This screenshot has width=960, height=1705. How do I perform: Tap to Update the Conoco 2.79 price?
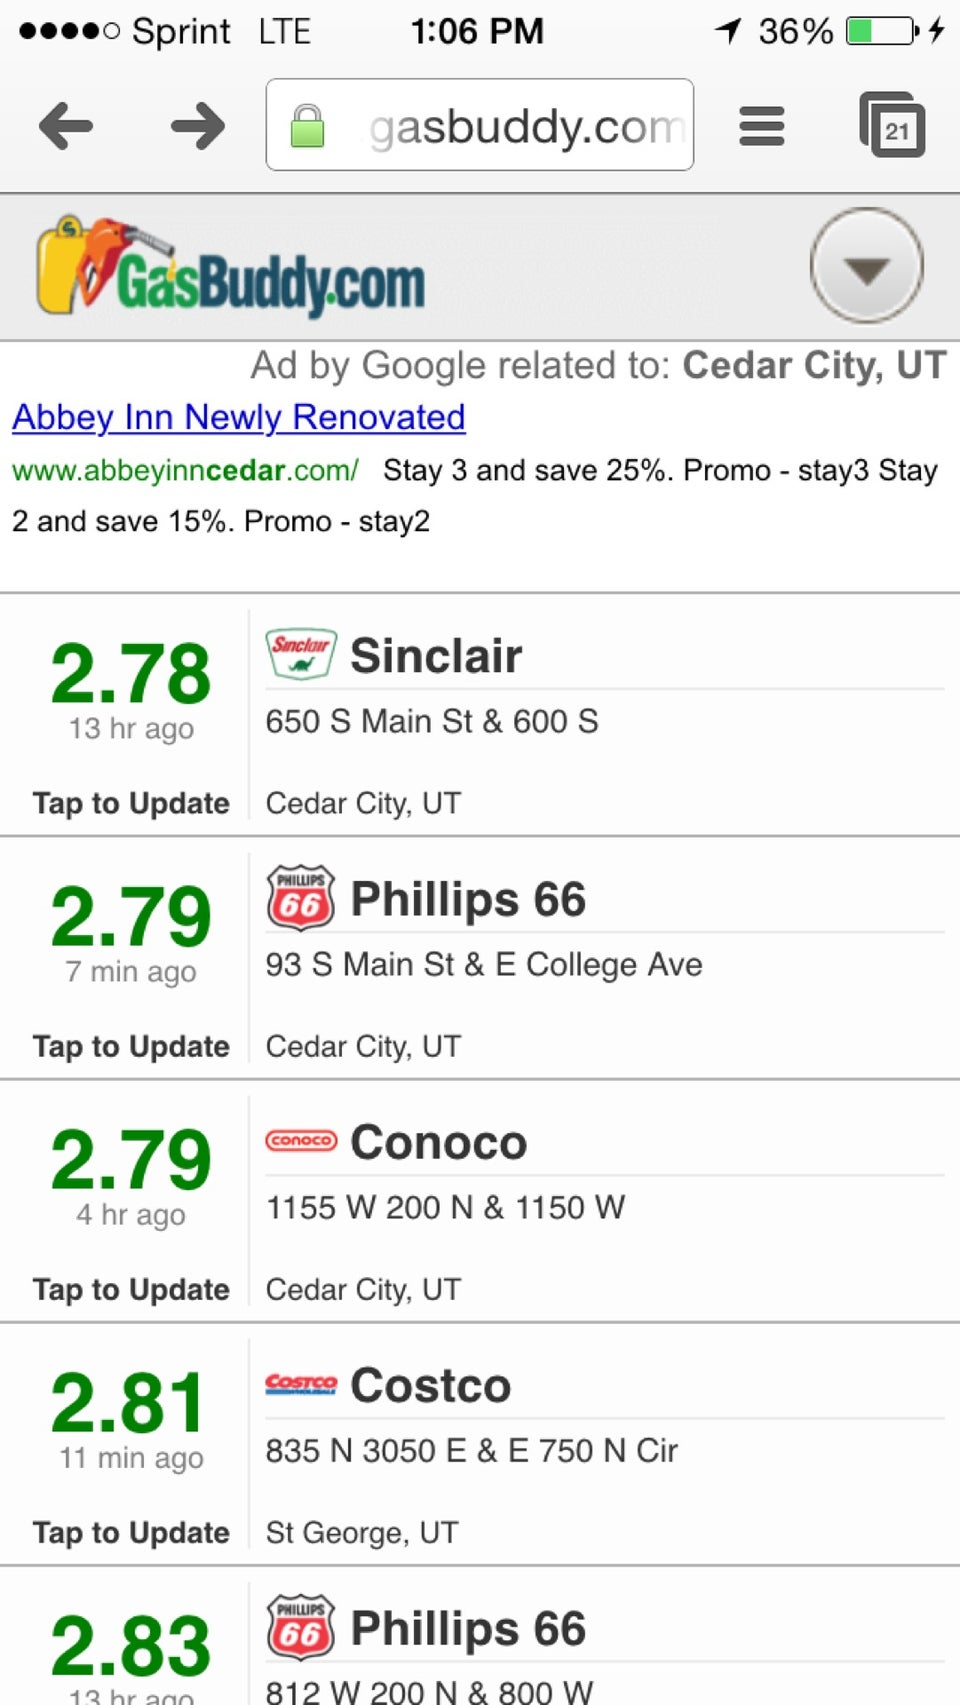pos(131,1289)
